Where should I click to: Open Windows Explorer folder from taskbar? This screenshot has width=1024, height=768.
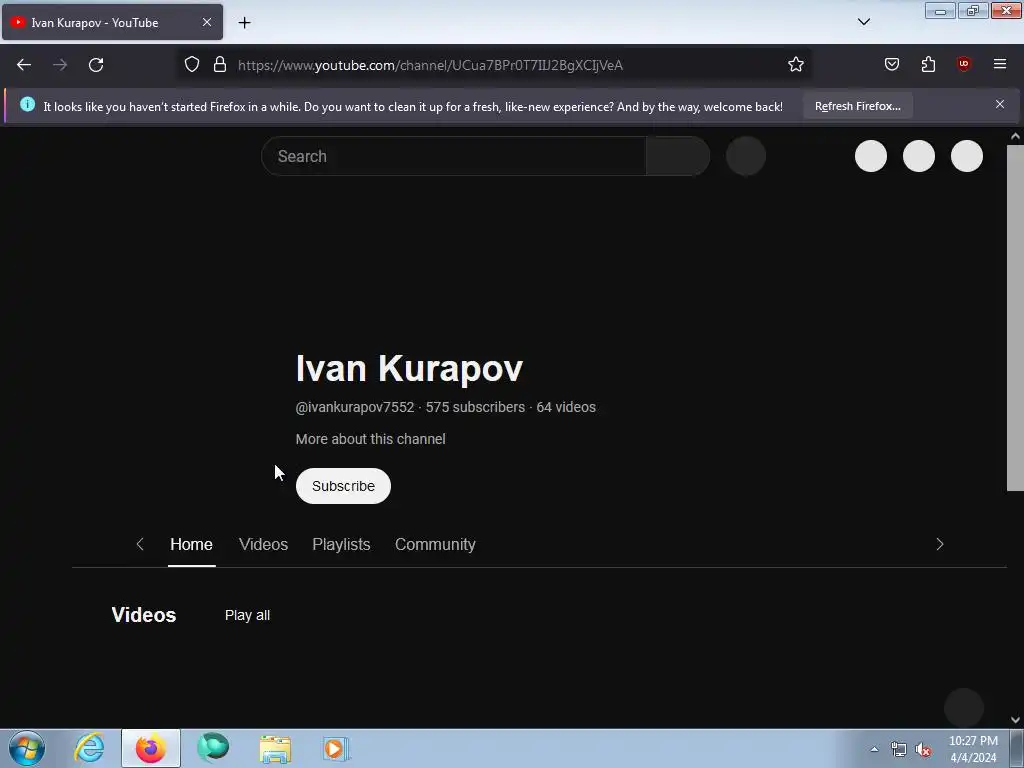[x=275, y=748]
